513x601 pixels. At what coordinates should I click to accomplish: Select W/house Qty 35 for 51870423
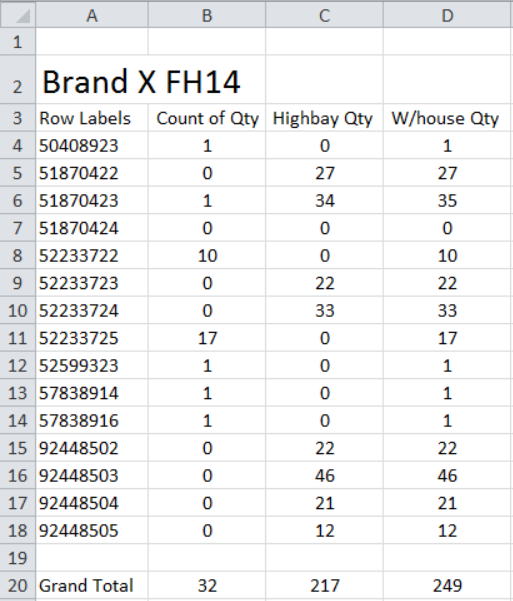447,200
